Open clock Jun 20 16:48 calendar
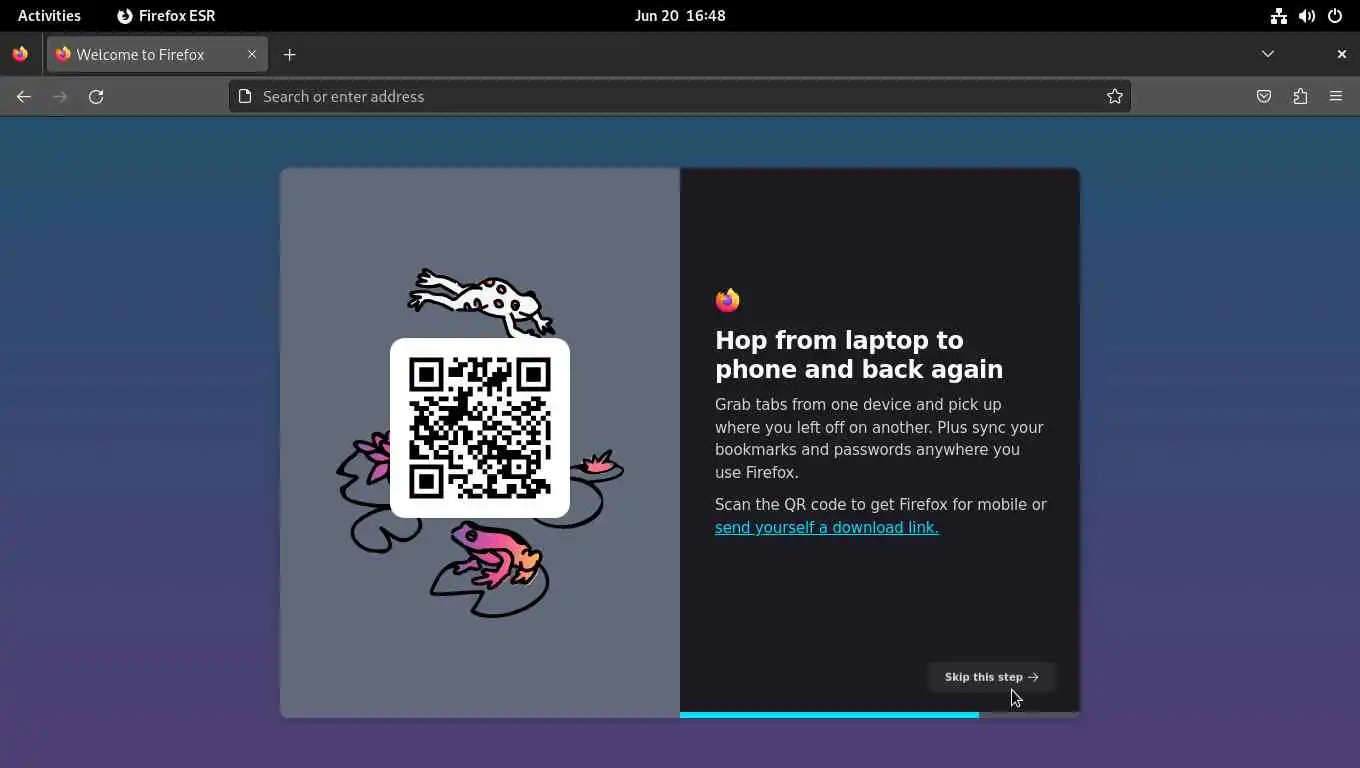This screenshot has width=1360, height=768. click(x=680, y=16)
